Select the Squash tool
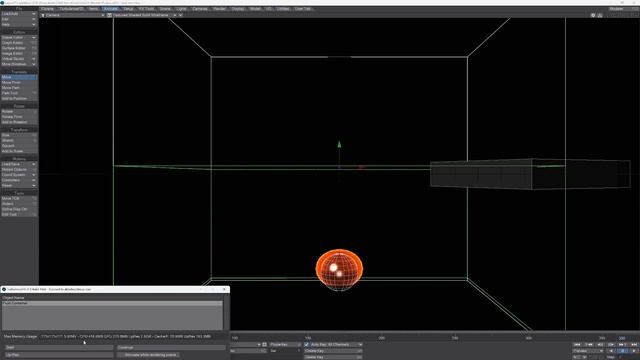The width and height of the screenshot is (640, 360). tap(19, 146)
